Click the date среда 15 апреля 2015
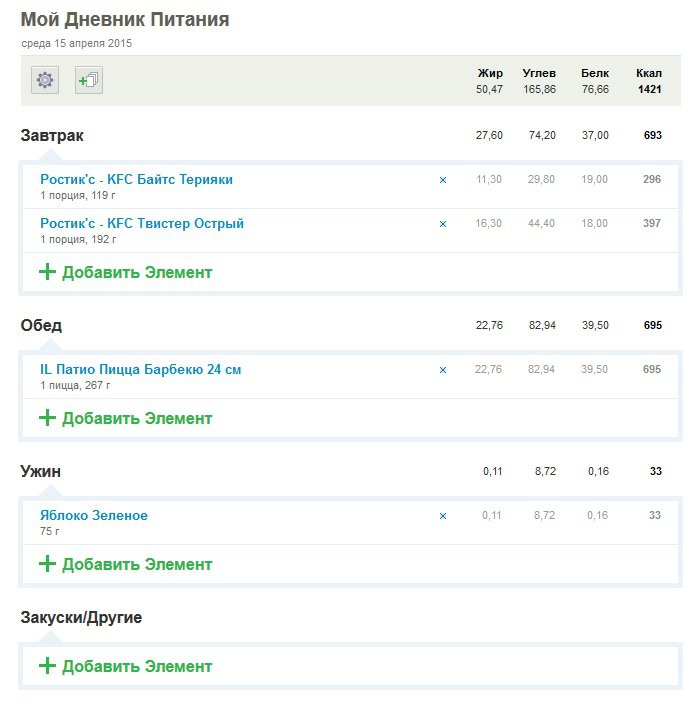The width and height of the screenshot is (699, 726). 76,43
